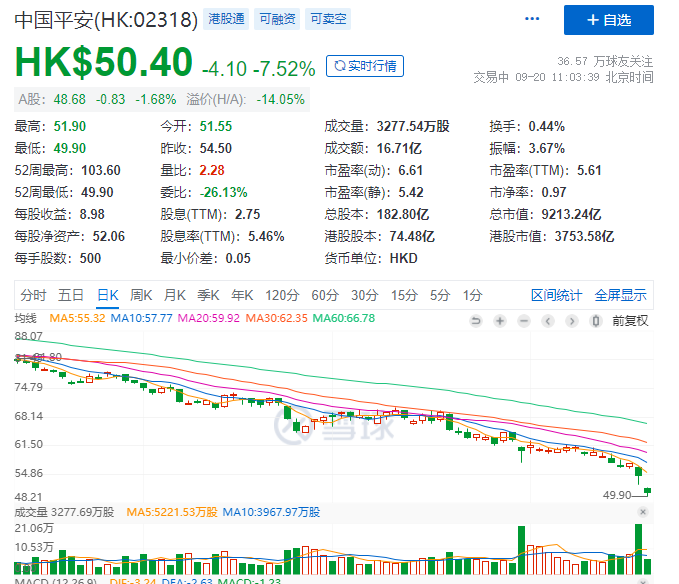The image size is (679, 584).
Task: Close the main K-line indicator panel
Action: tap(642, 512)
